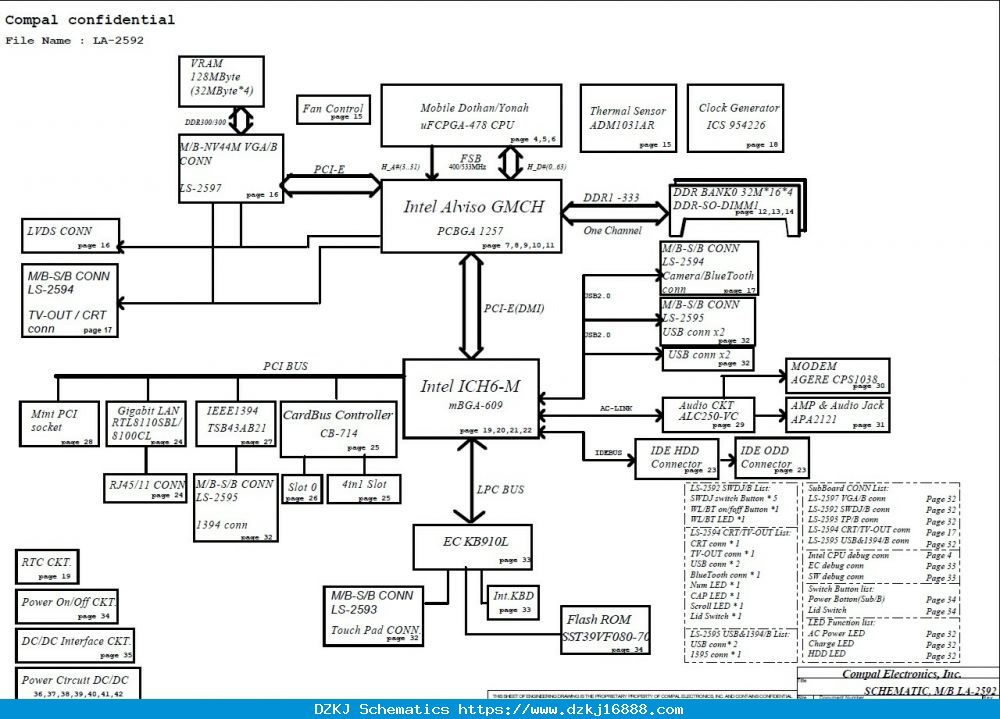The width and height of the screenshot is (1000, 719).
Task: Select the M/B-S/B CONN LS-2595 USB conn x2 block
Action: point(708,322)
